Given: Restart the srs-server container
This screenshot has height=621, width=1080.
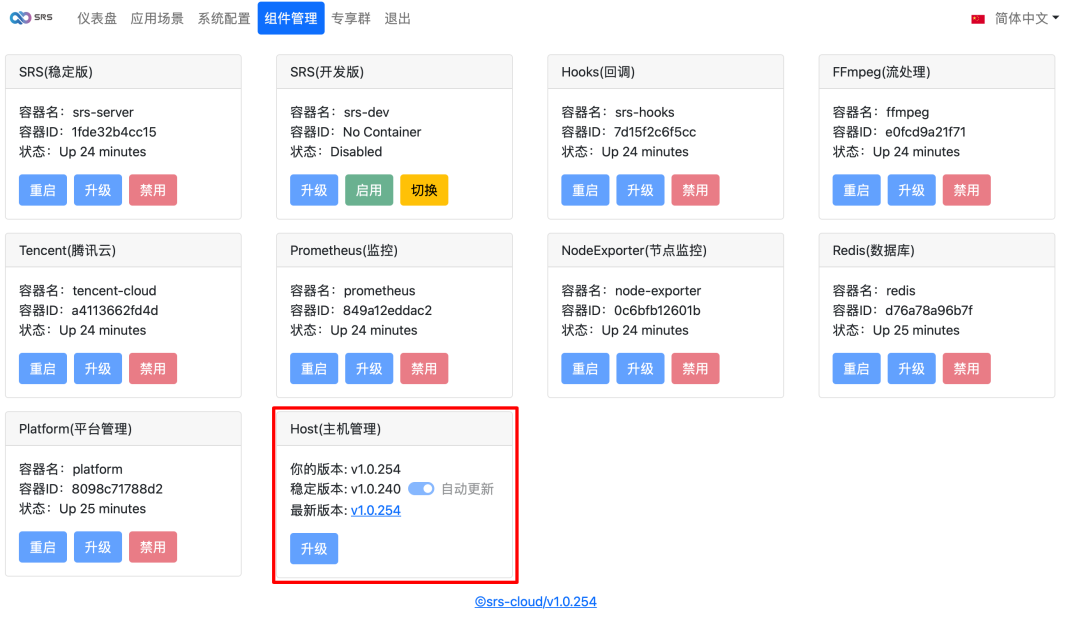Looking at the screenshot, I should click(x=43, y=190).
